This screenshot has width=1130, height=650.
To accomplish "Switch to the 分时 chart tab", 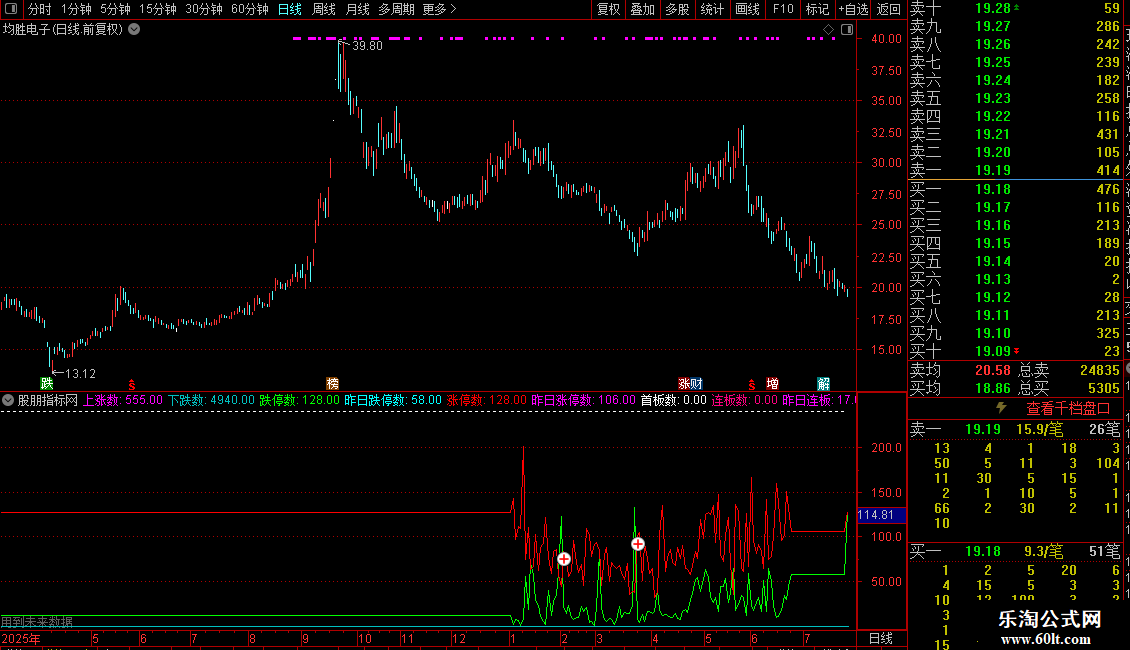I will (40, 9).
